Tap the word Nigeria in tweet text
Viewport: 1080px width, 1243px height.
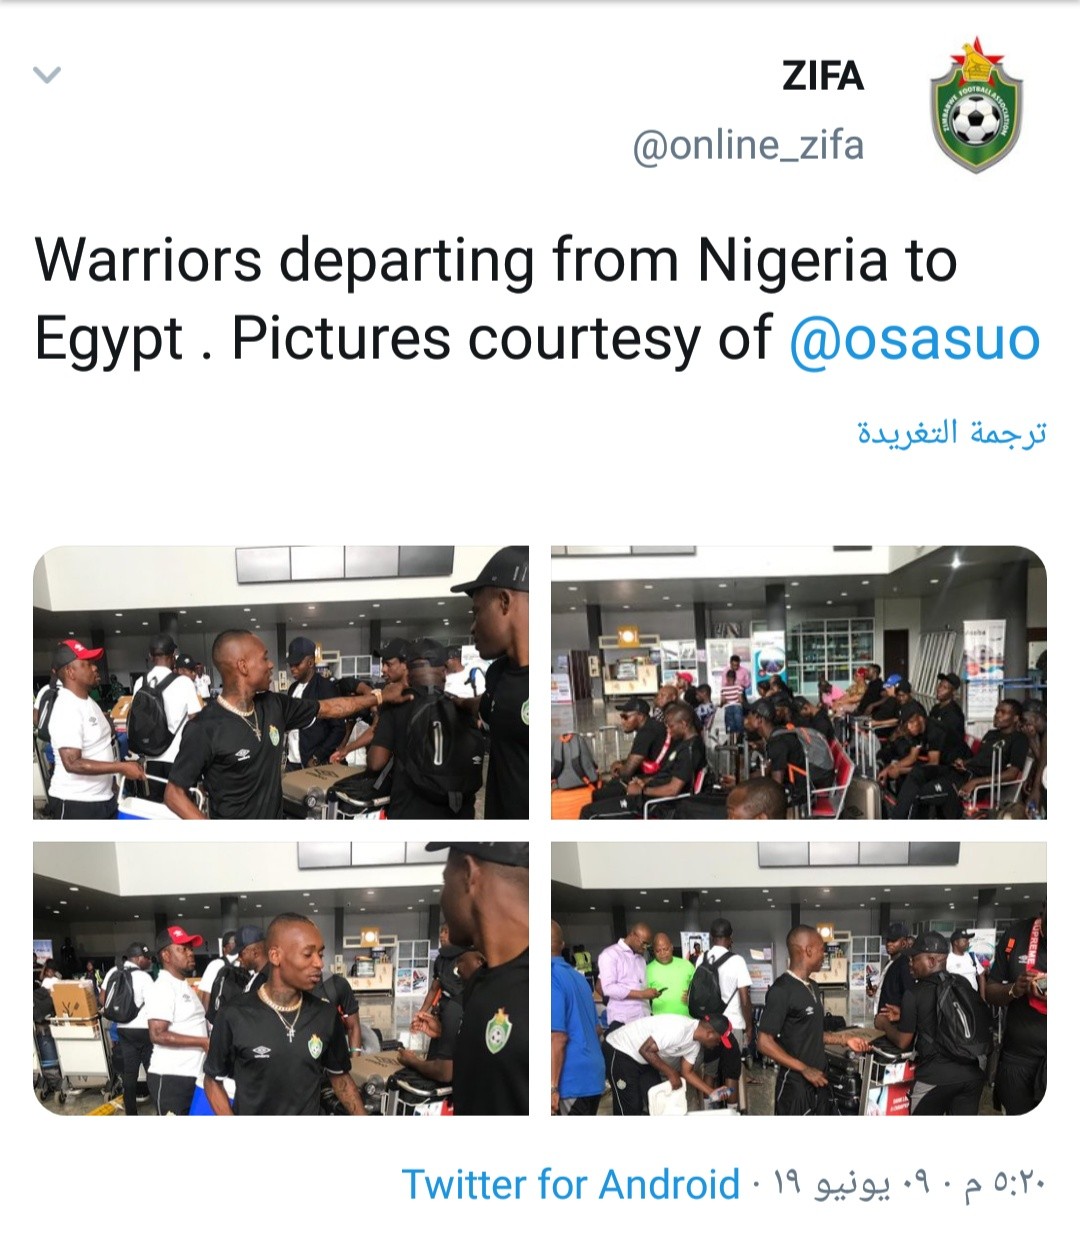click(x=791, y=260)
